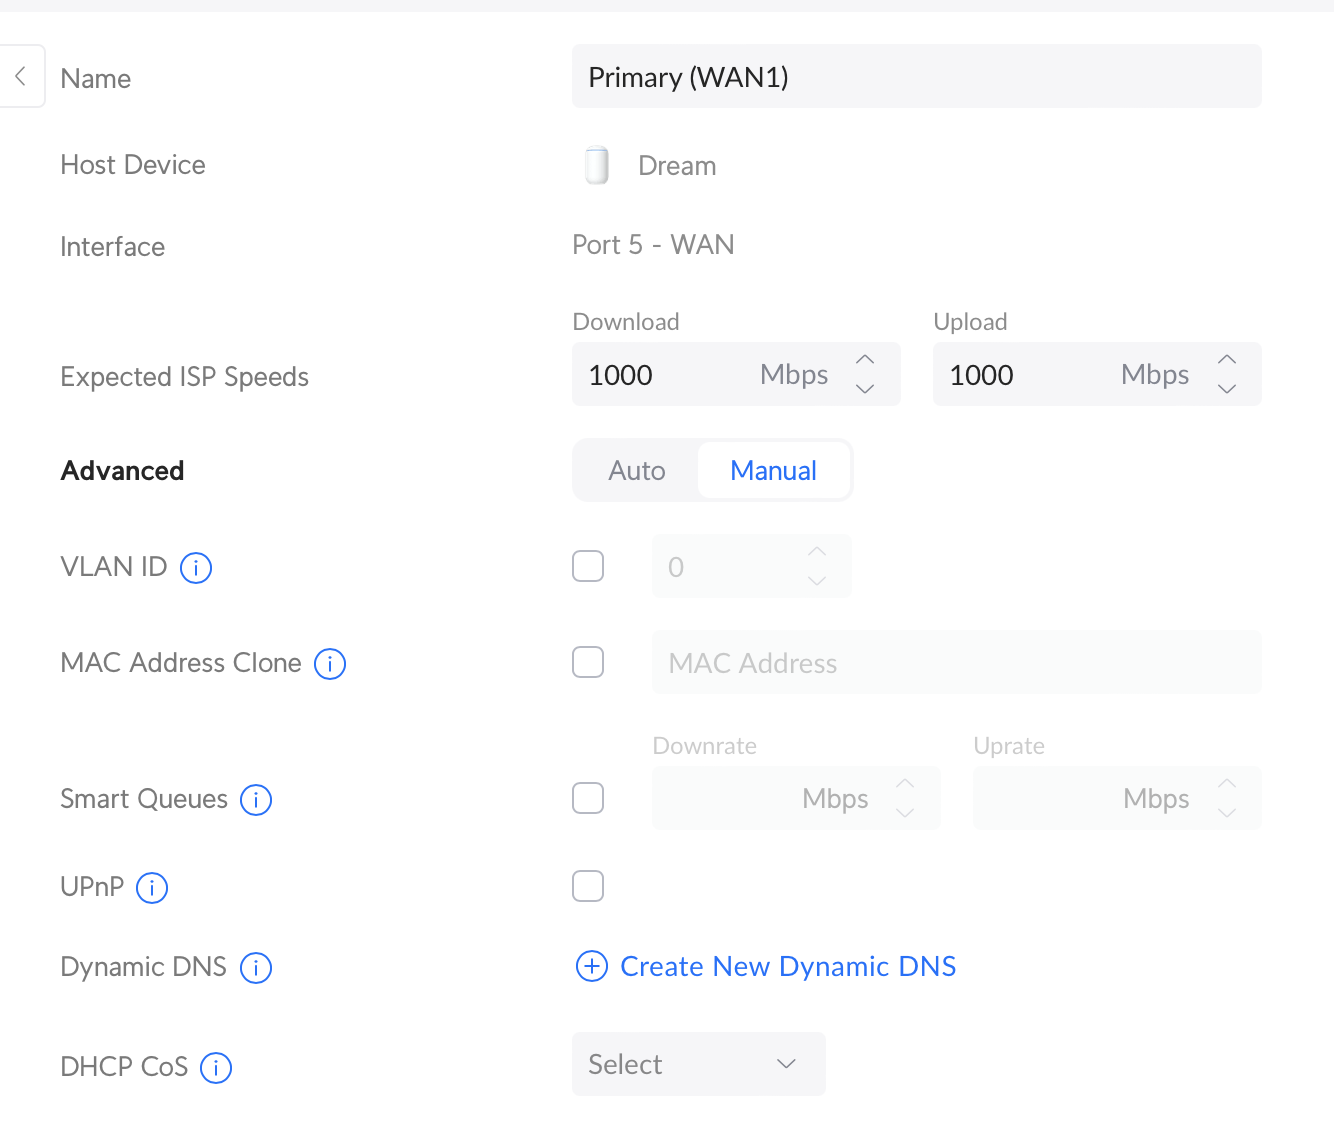Click the Download speed input field
1334x1132 pixels.
click(x=736, y=374)
